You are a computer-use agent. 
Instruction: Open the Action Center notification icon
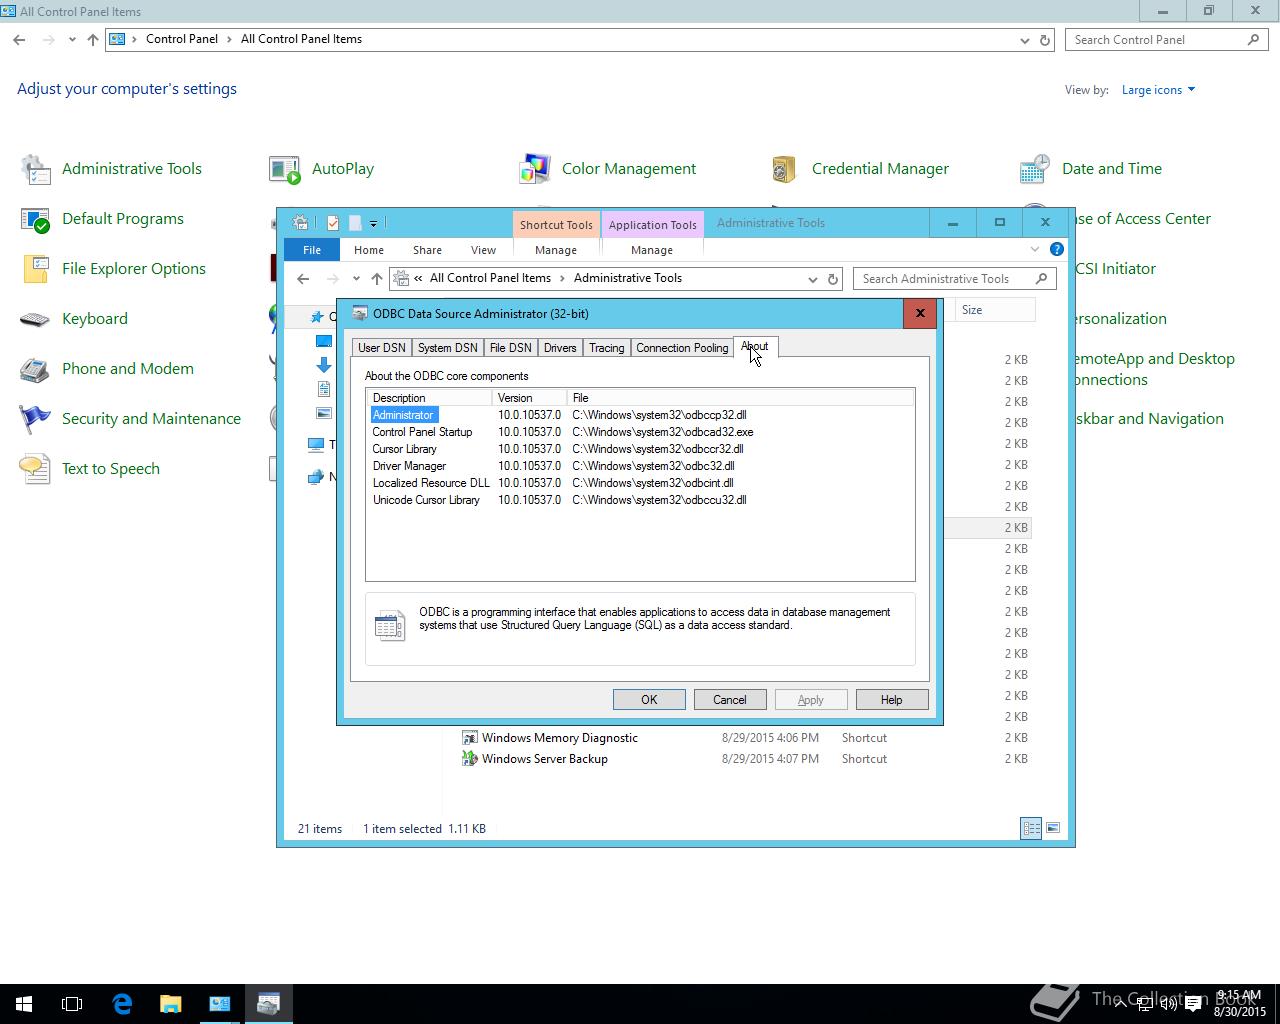pos(1193,1004)
